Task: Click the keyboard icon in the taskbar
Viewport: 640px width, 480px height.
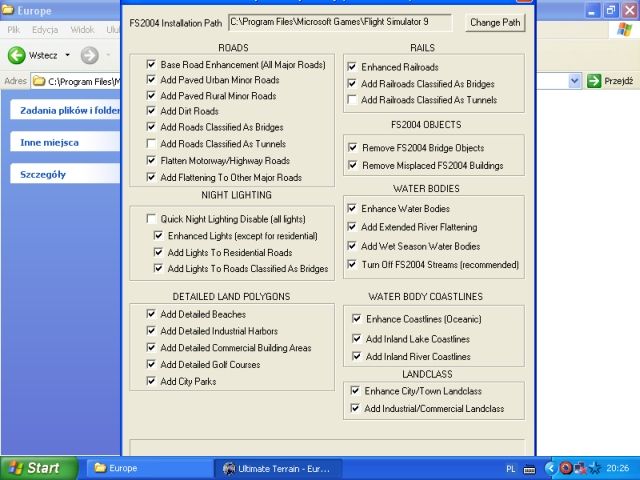Action: pos(530,468)
